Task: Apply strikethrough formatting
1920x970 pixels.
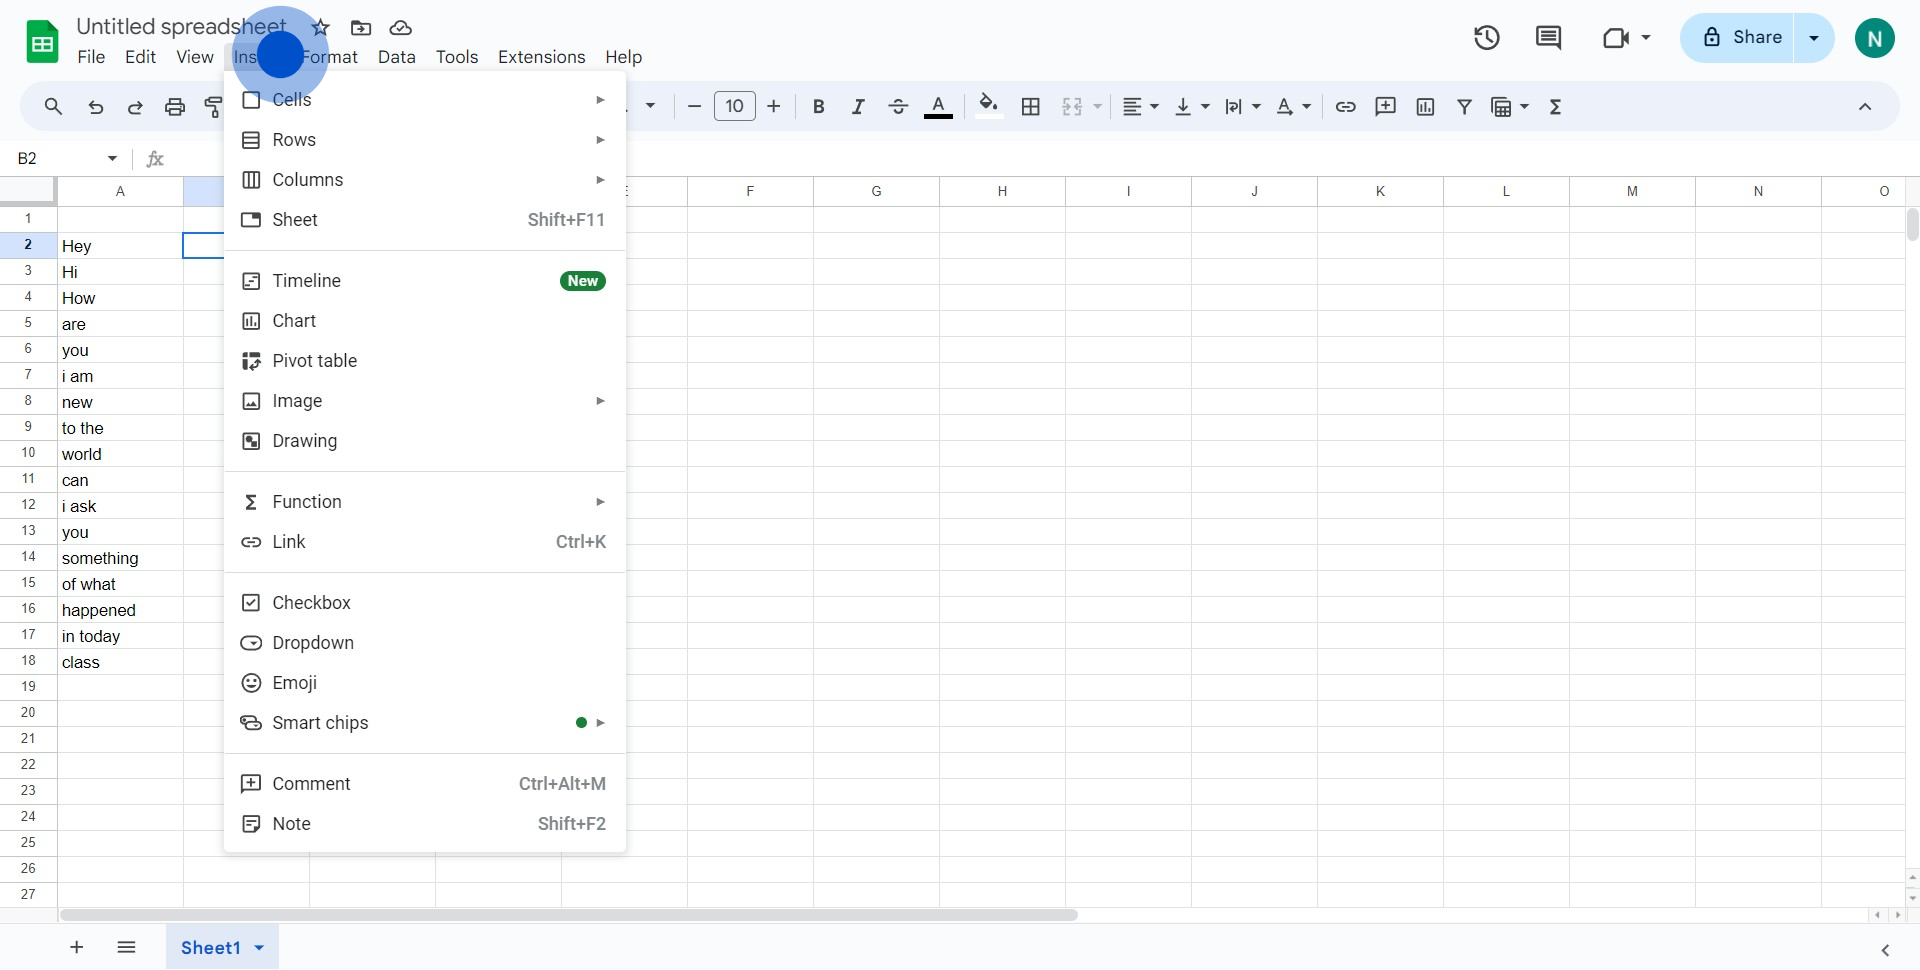Action: (x=898, y=107)
